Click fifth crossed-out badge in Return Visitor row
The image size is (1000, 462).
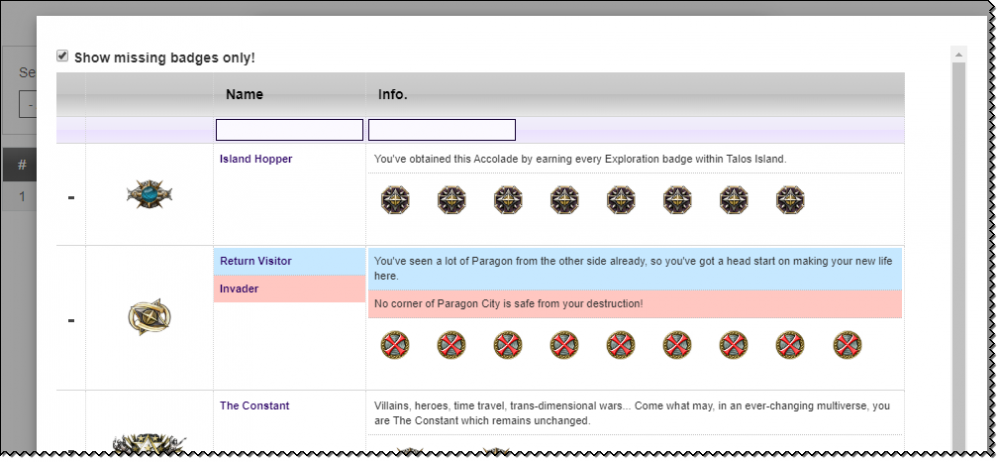point(621,346)
